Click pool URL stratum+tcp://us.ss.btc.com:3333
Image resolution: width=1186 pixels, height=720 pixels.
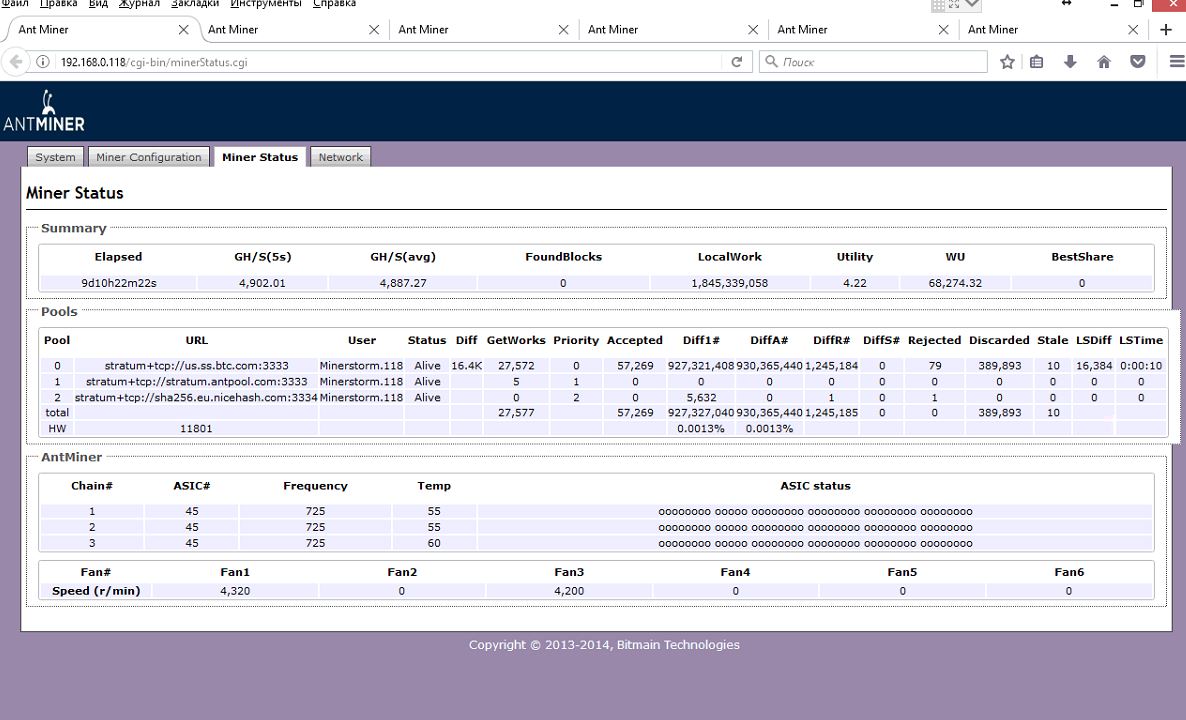click(197, 365)
